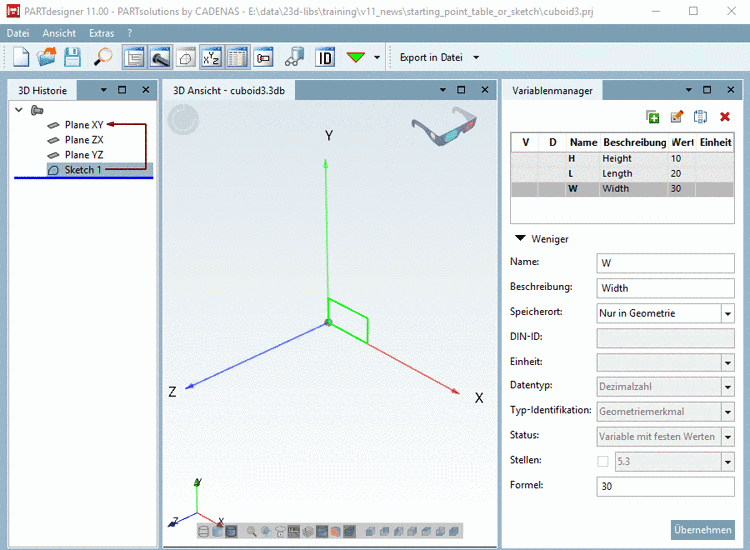
Task: Click the Name column header
Action: pos(583,143)
